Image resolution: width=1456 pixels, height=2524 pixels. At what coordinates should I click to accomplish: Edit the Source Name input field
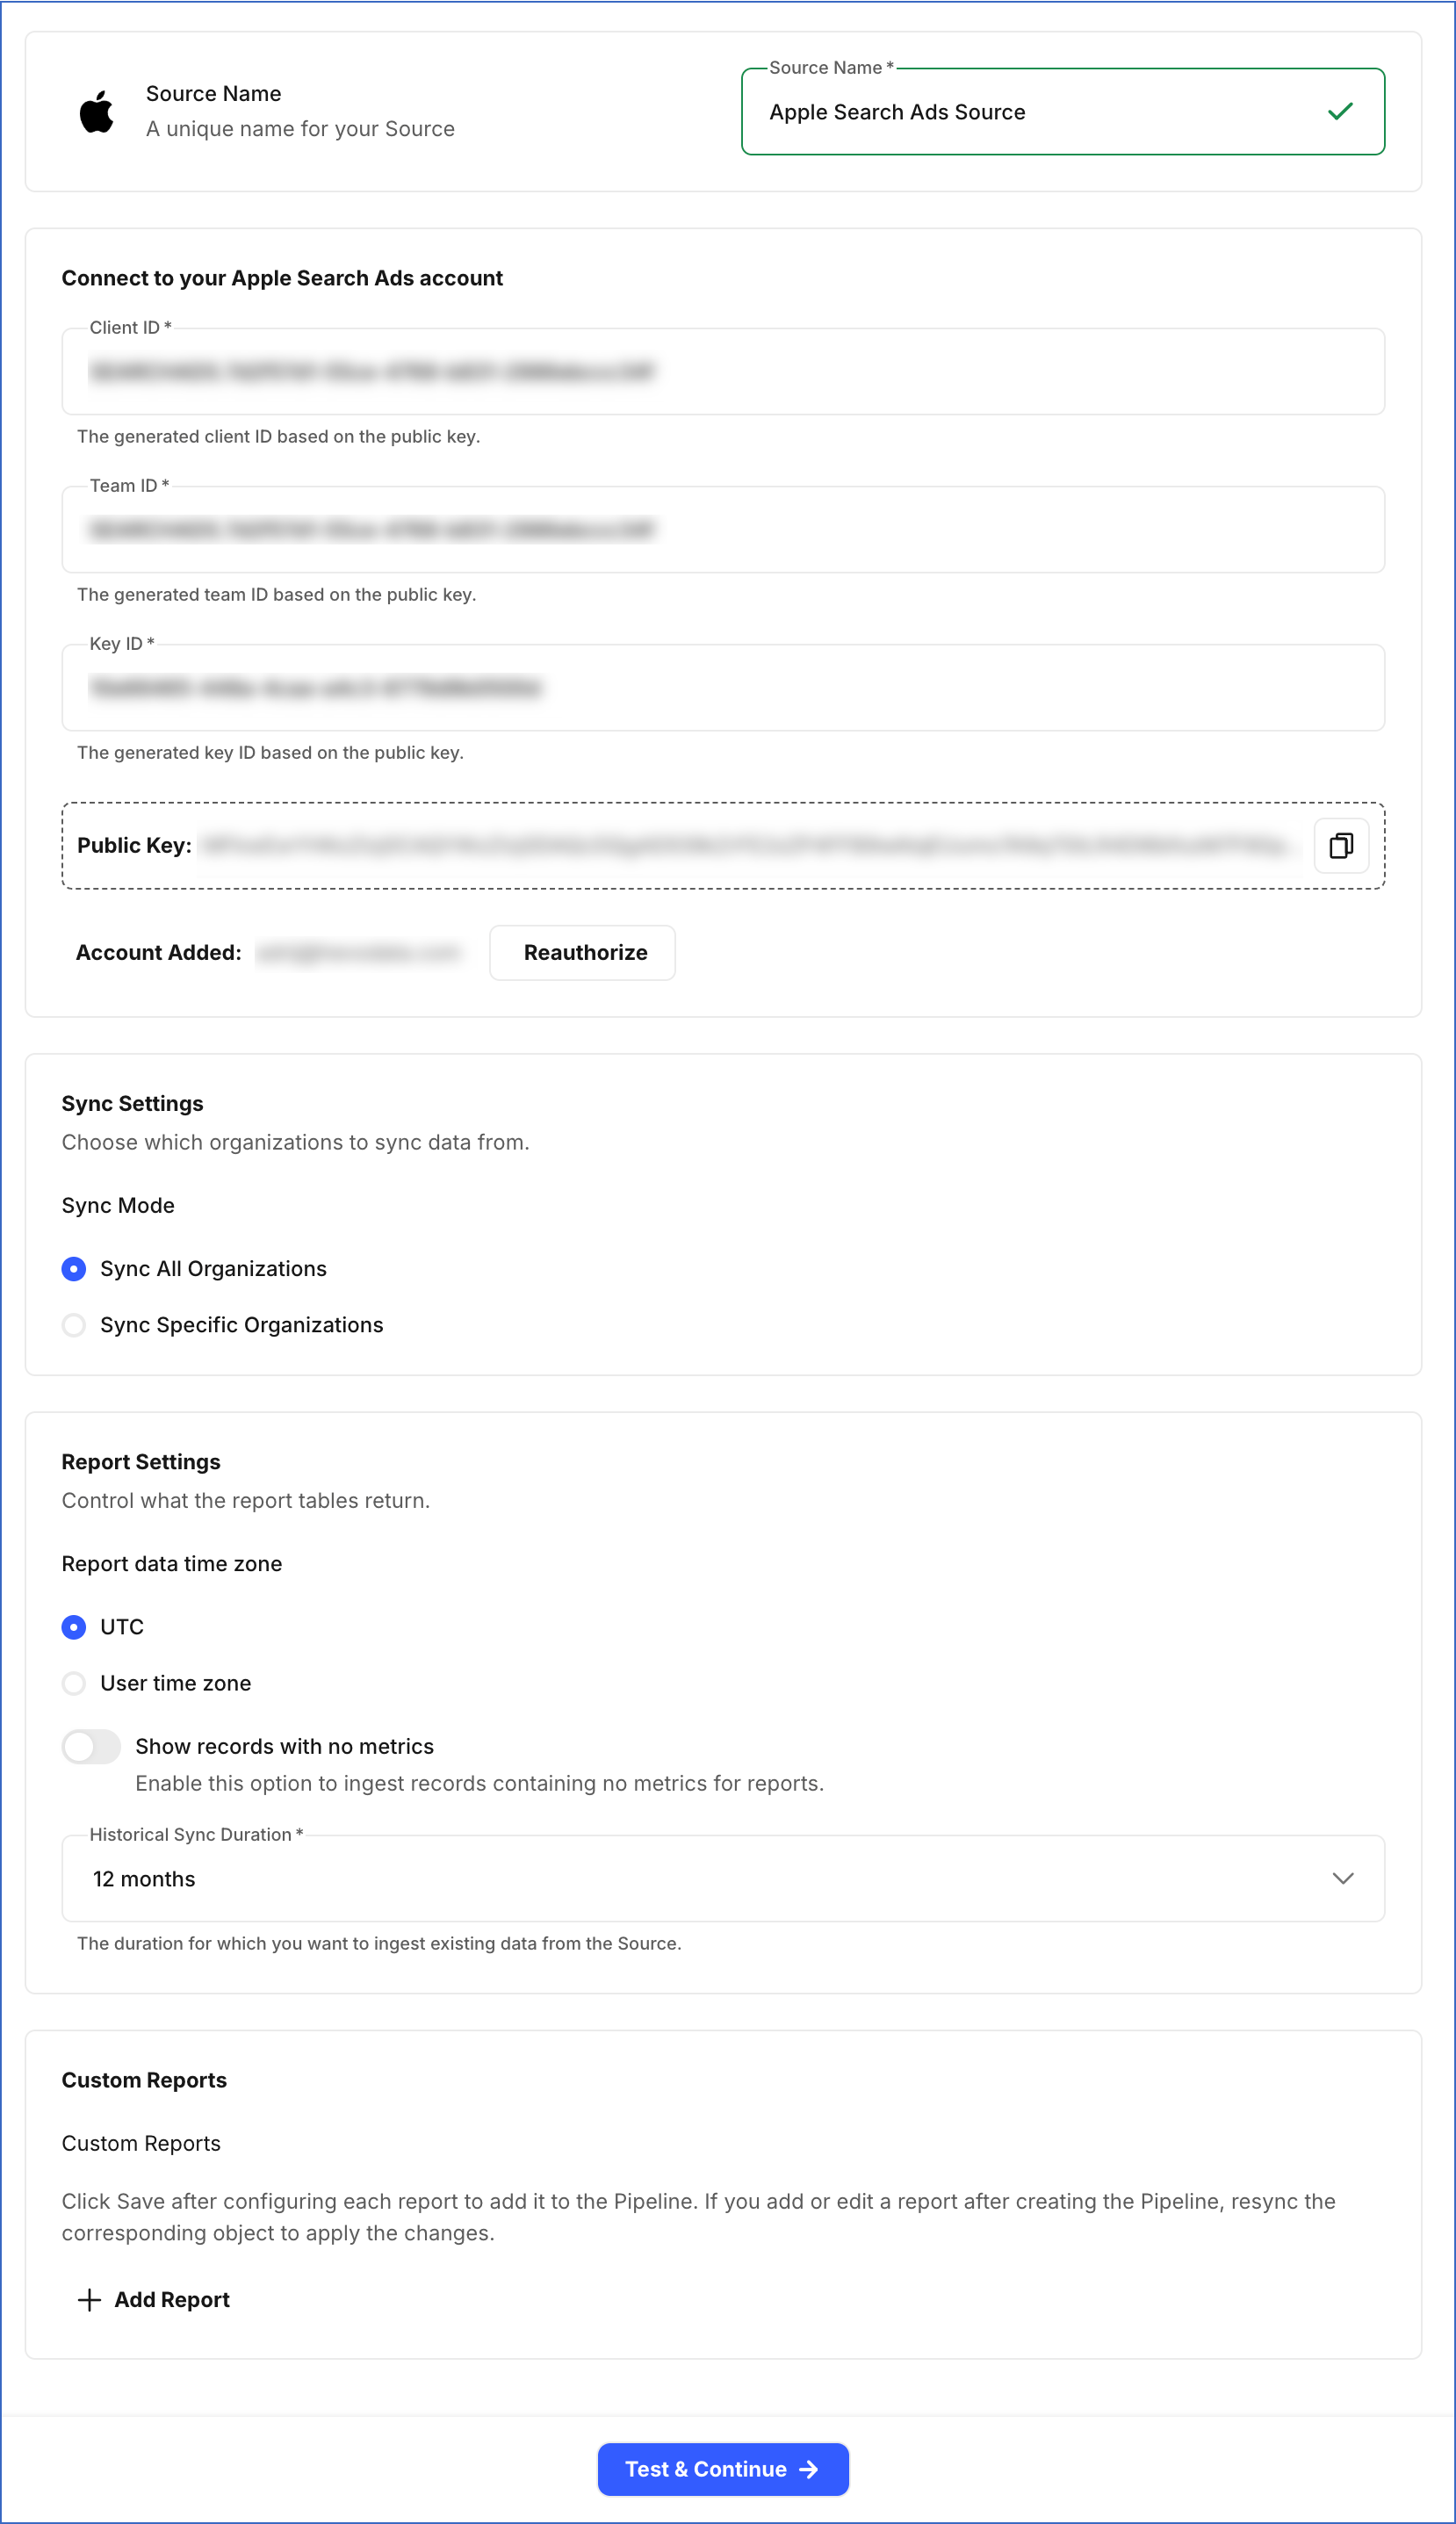1063,112
